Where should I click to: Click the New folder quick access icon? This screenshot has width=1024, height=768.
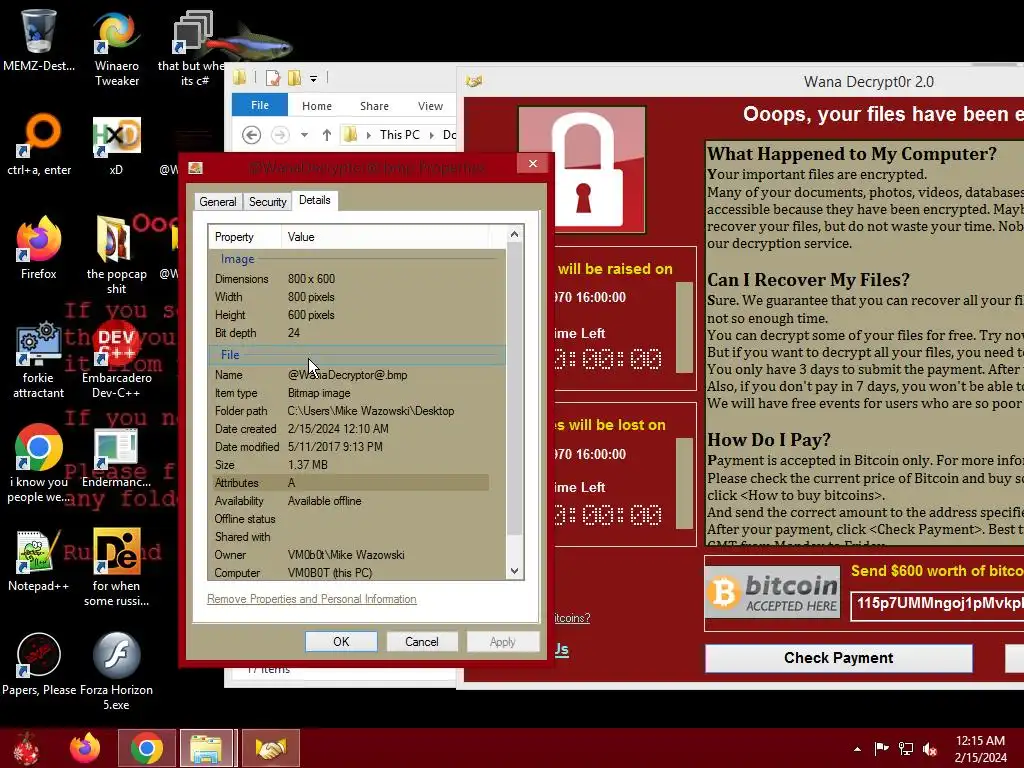click(295, 78)
